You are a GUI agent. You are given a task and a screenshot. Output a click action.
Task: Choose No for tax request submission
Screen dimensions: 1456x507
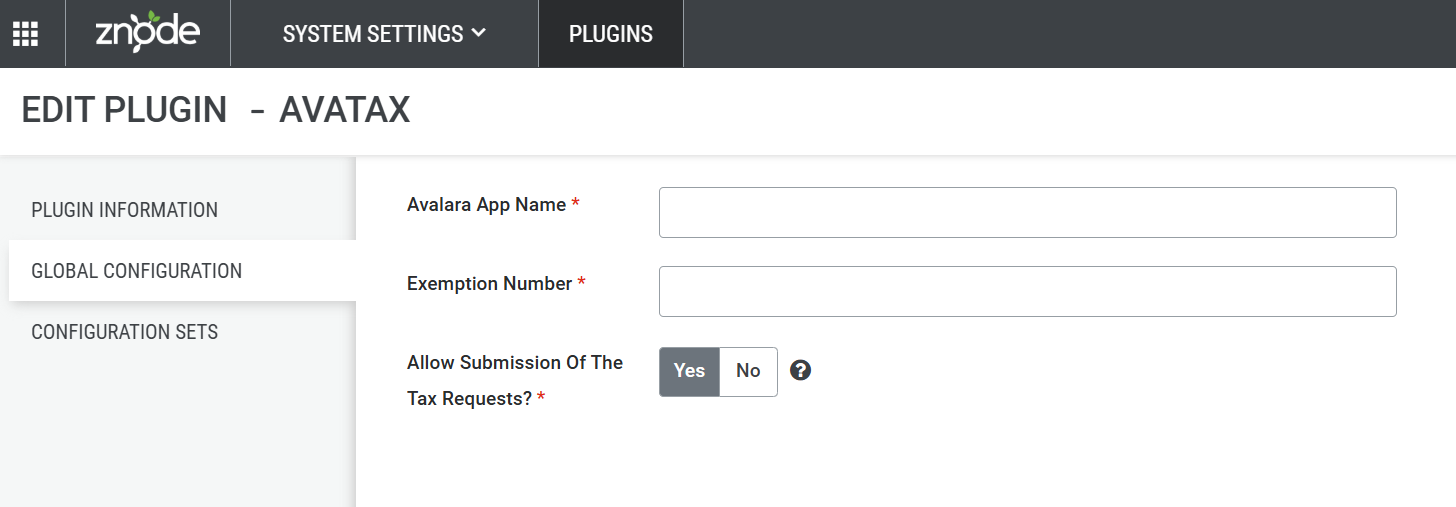pyautogui.click(x=748, y=371)
